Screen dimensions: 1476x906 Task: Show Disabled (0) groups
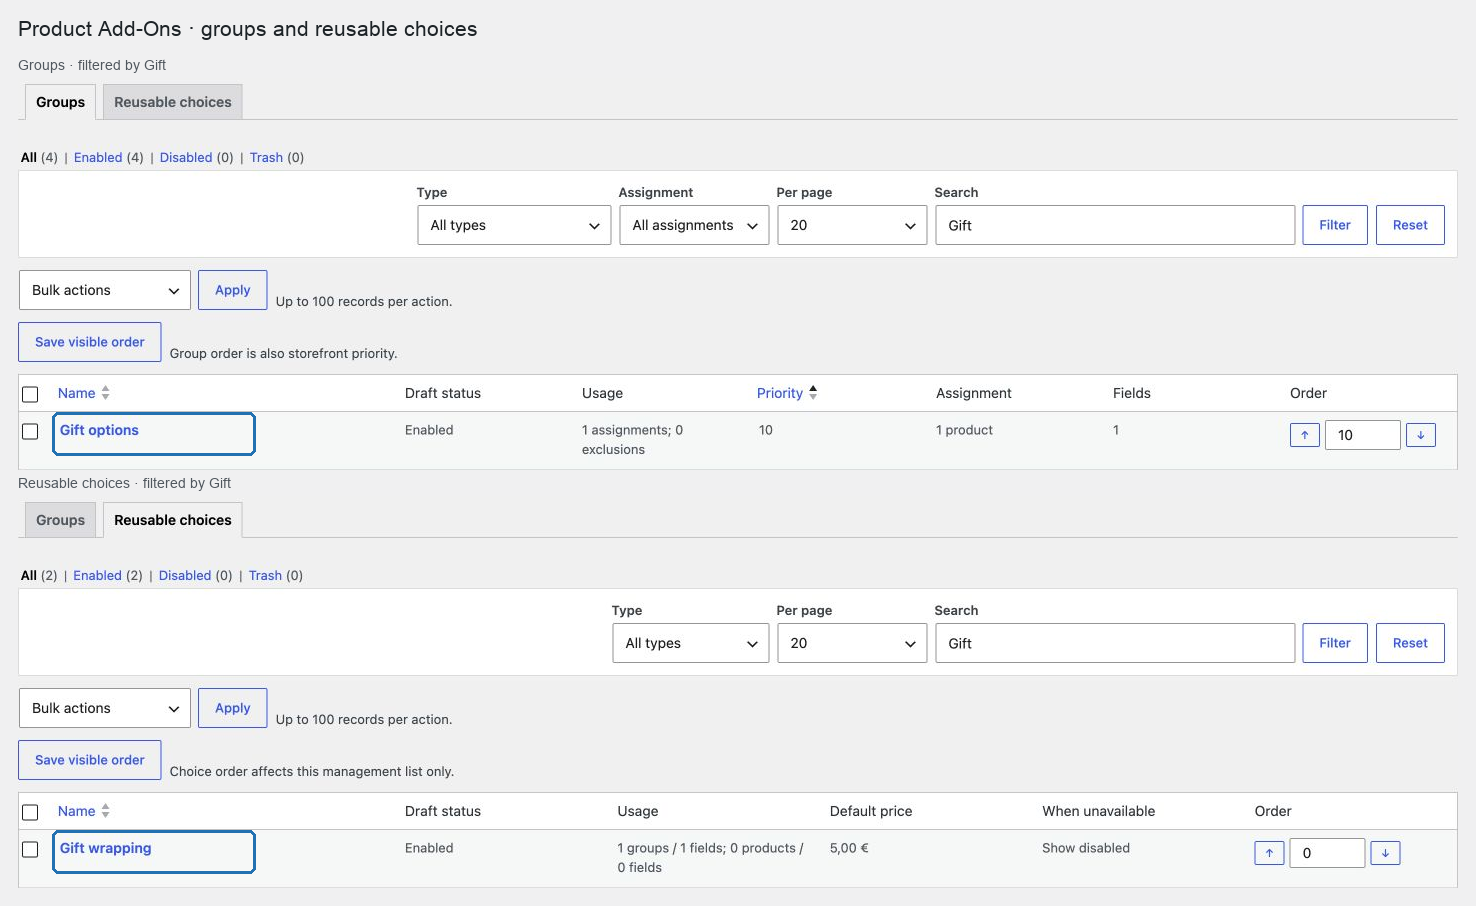click(x=186, y=157)
